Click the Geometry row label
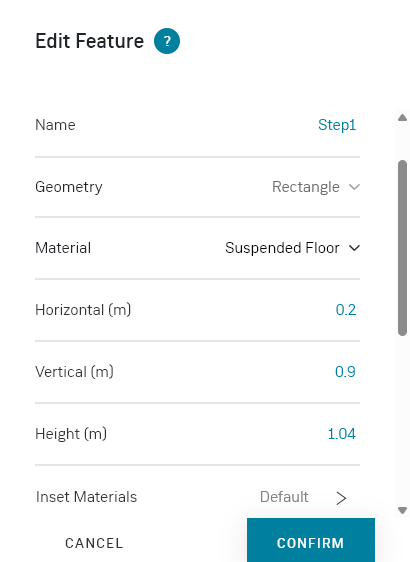 [x=69, y=187]
